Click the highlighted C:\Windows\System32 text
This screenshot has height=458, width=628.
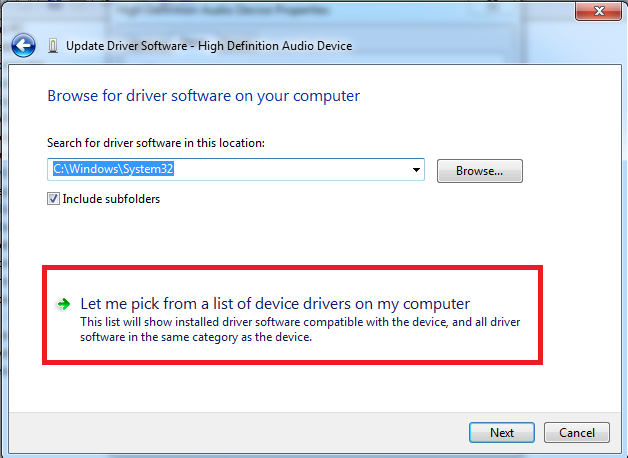tap(113, 169)
